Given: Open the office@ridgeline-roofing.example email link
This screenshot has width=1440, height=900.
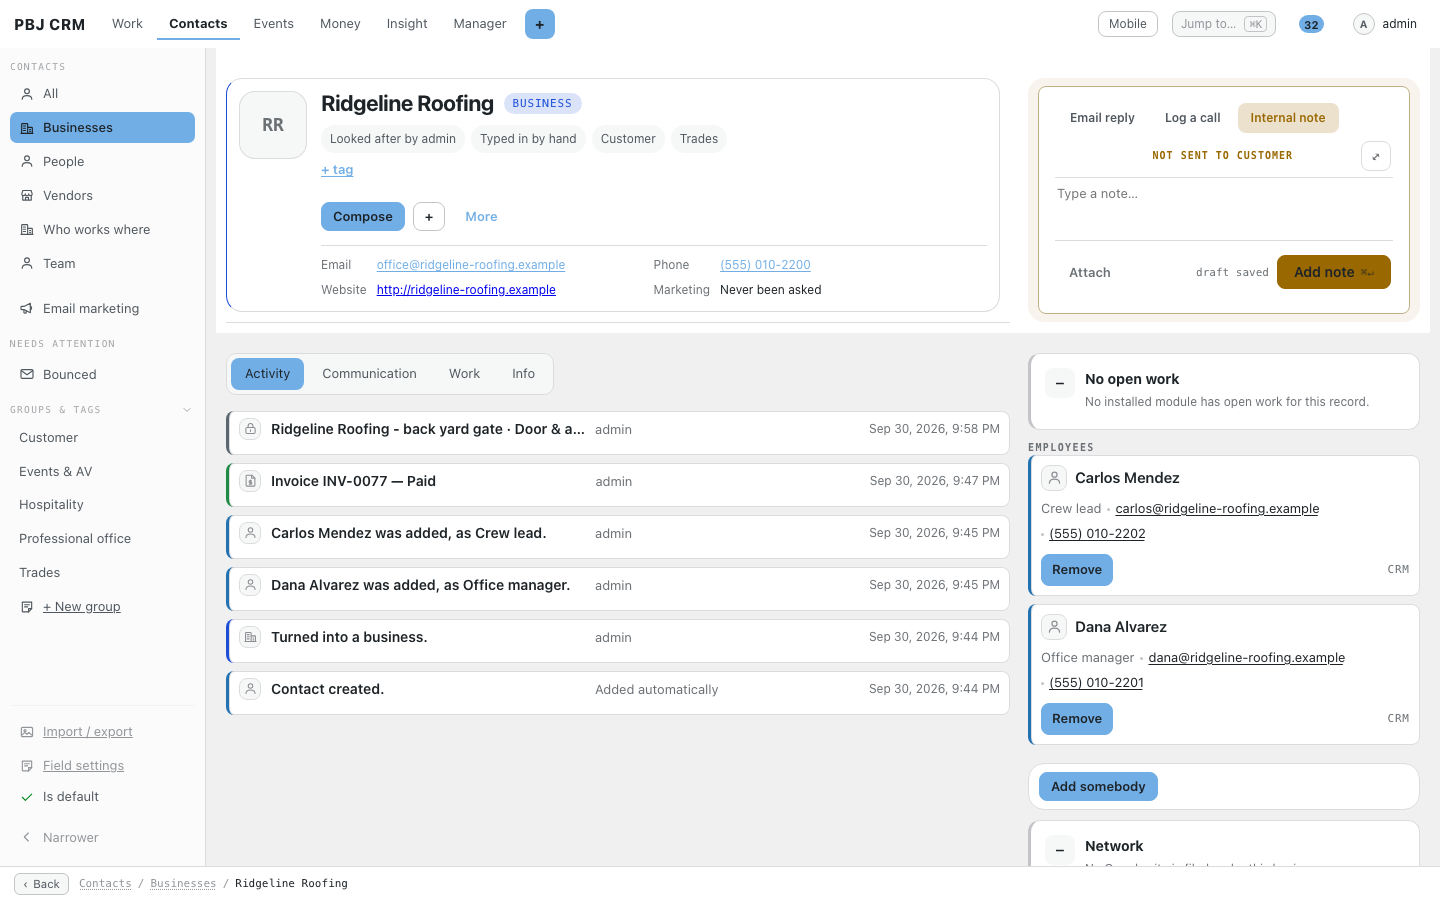Looking at the screenshot, I should 471,265.
